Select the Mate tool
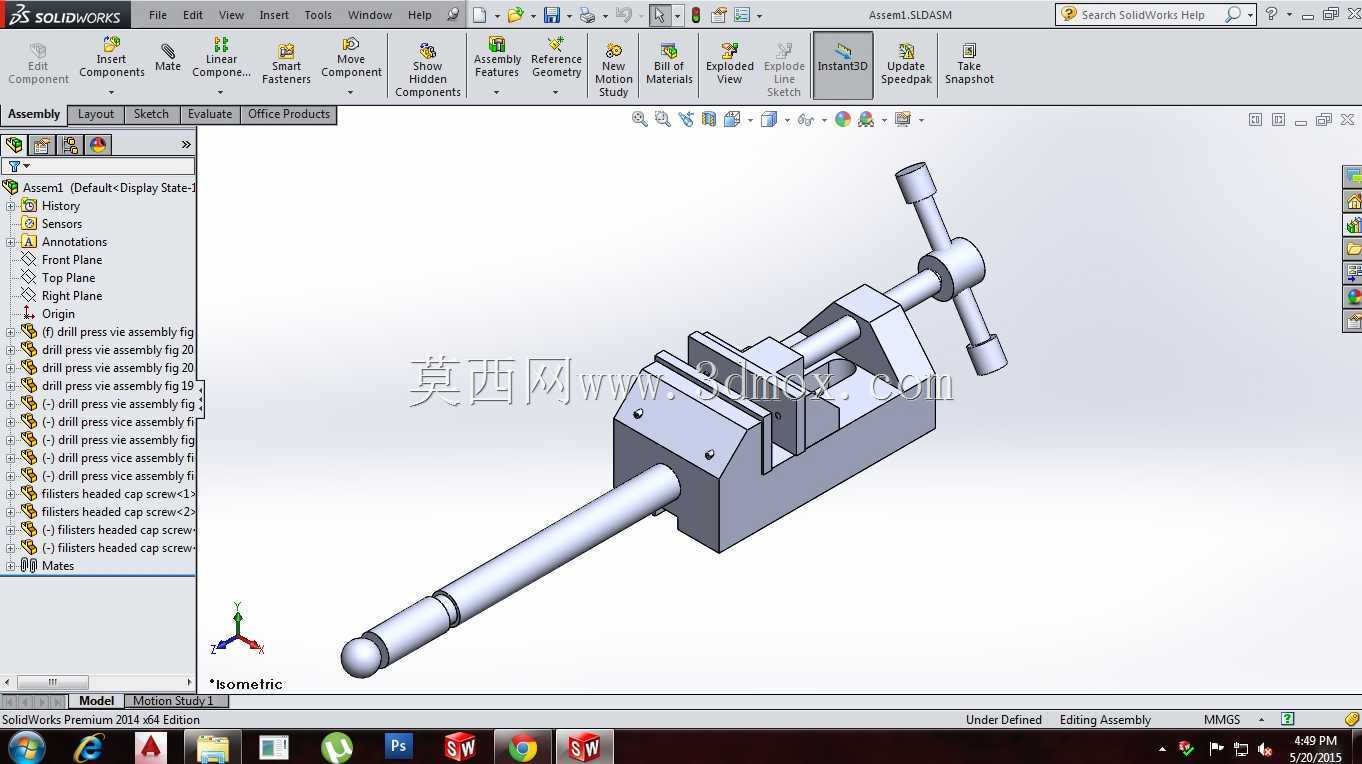 (x=168, y=58)
